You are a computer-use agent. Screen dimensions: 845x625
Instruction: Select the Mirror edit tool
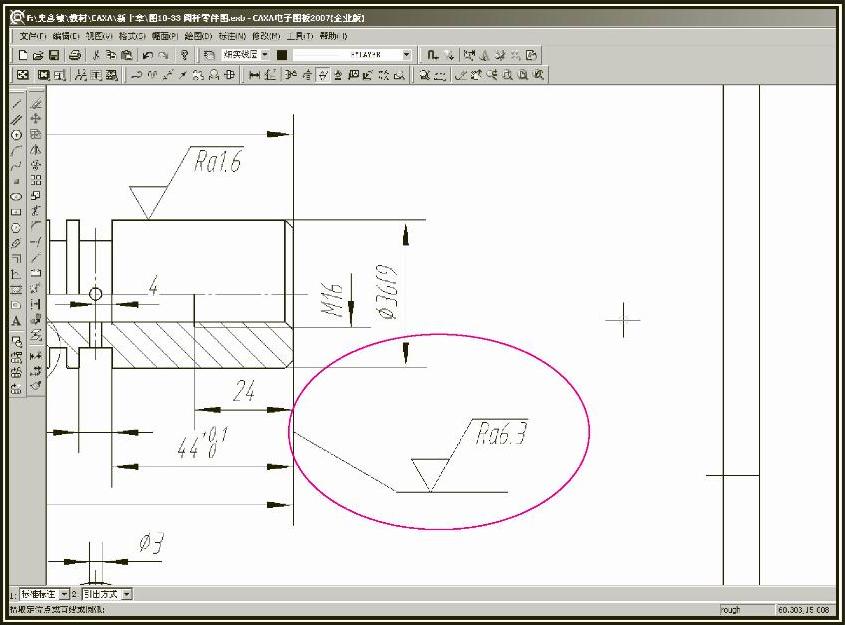[36, 150]
